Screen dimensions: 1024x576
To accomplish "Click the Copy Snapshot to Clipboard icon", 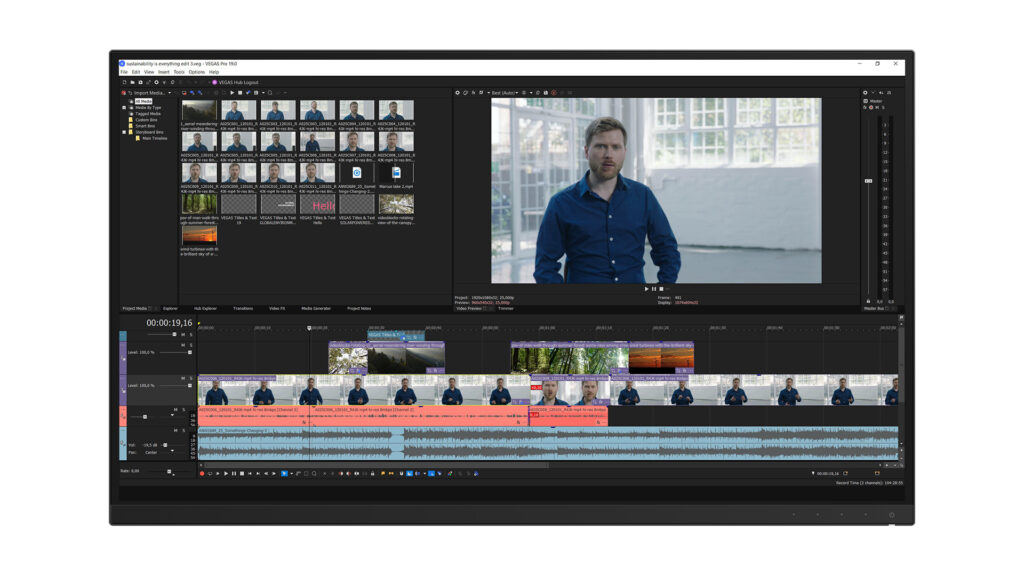I will point(538,93).
